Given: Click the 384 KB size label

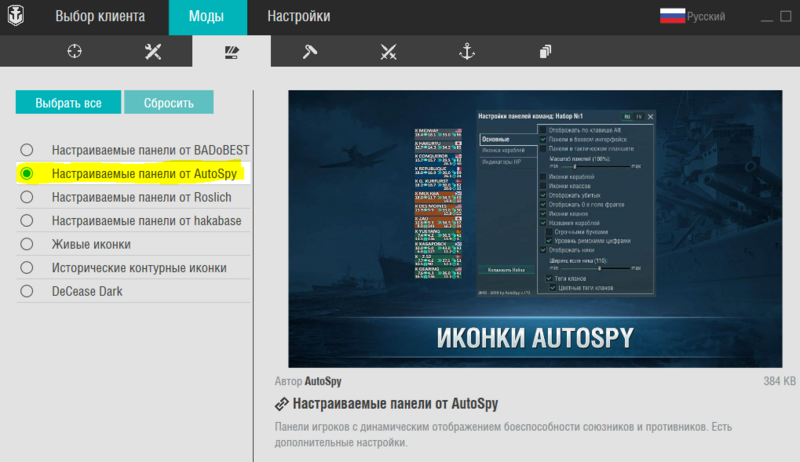Looking at the screenshot, I should tap(779, 381).
